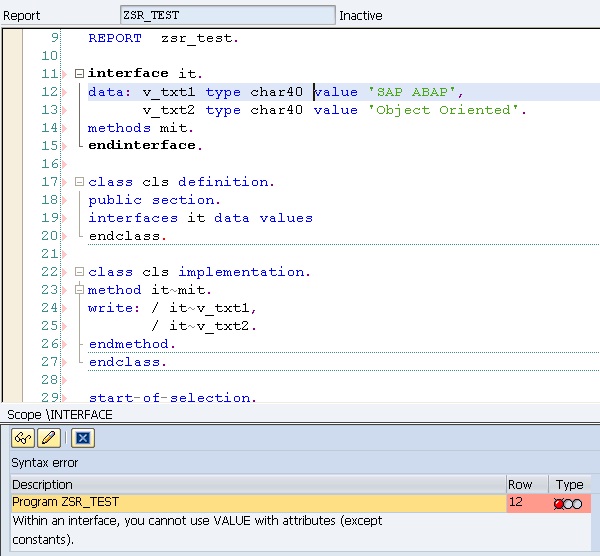Image resolution: width=600 pixels, height=556 pixels.
Task: Click the error message about VALUE attributes
Action: point(197,530)
